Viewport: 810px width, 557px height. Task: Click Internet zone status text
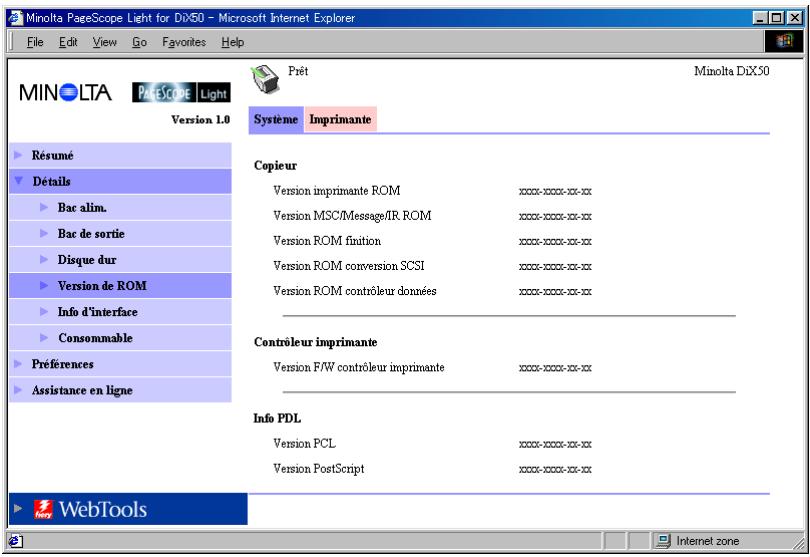click(x=708, y=541)
